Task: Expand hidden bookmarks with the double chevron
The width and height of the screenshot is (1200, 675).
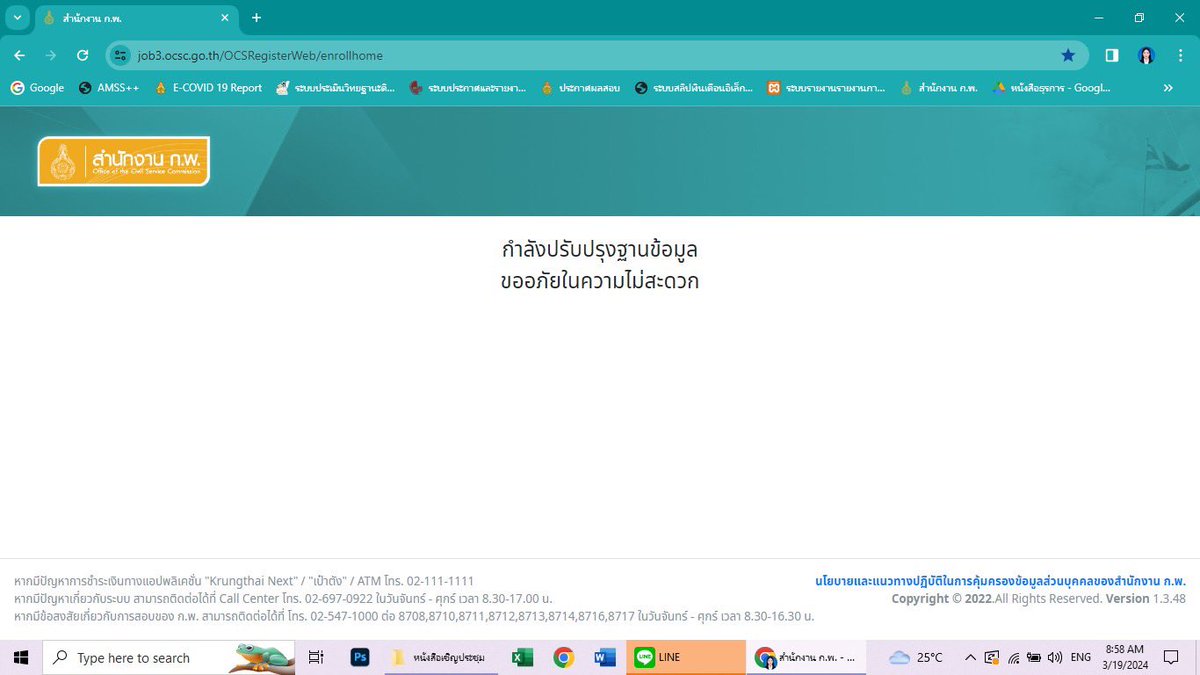Action: [x=1167, y=88]
